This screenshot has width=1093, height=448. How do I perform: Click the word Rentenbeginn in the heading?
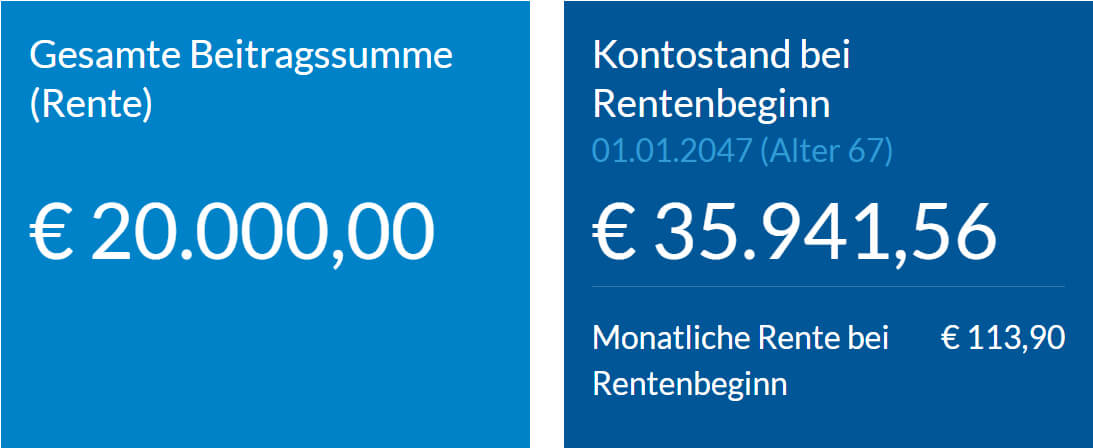point(711,105)
